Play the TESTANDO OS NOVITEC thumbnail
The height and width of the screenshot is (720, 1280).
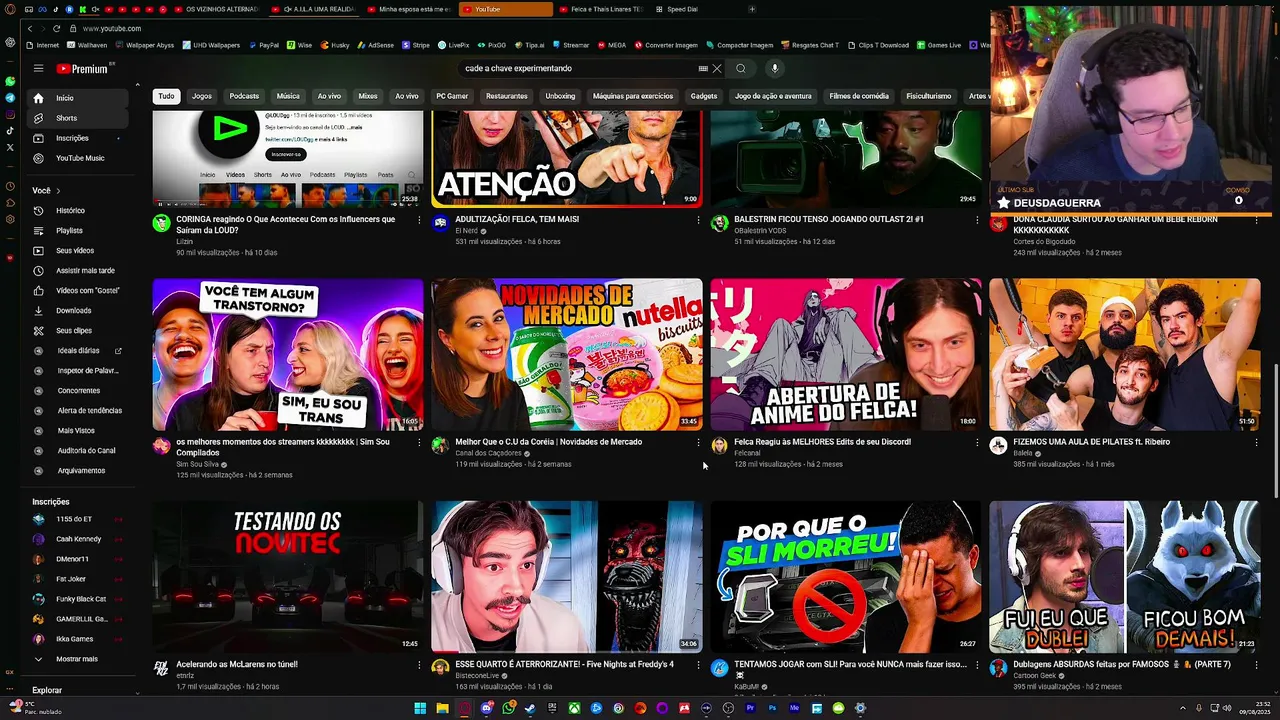coord(288,577)
